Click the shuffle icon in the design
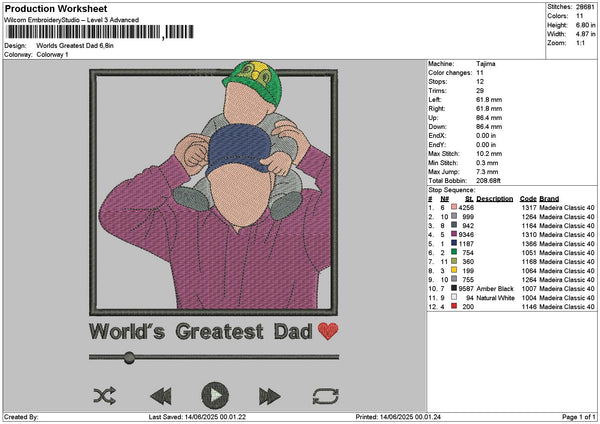The width and height of the screenshot is (600, 424). click(x=104, y=395)
